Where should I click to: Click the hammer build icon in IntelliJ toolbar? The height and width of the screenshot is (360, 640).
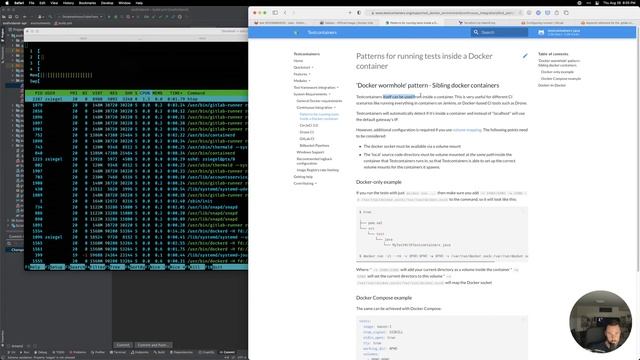(x=51, y=17)
